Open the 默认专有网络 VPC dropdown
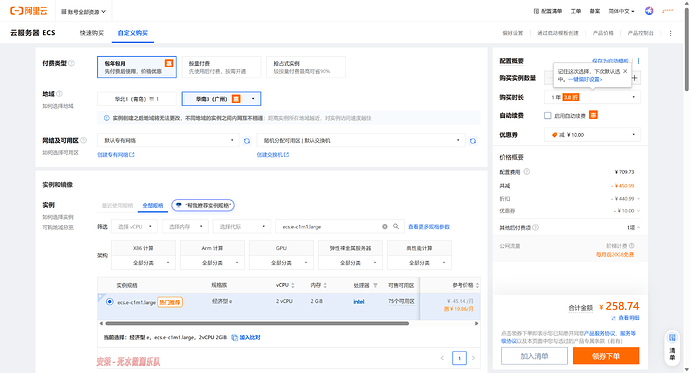This screenshot has height=373, width=690. (x=169, y=140)
